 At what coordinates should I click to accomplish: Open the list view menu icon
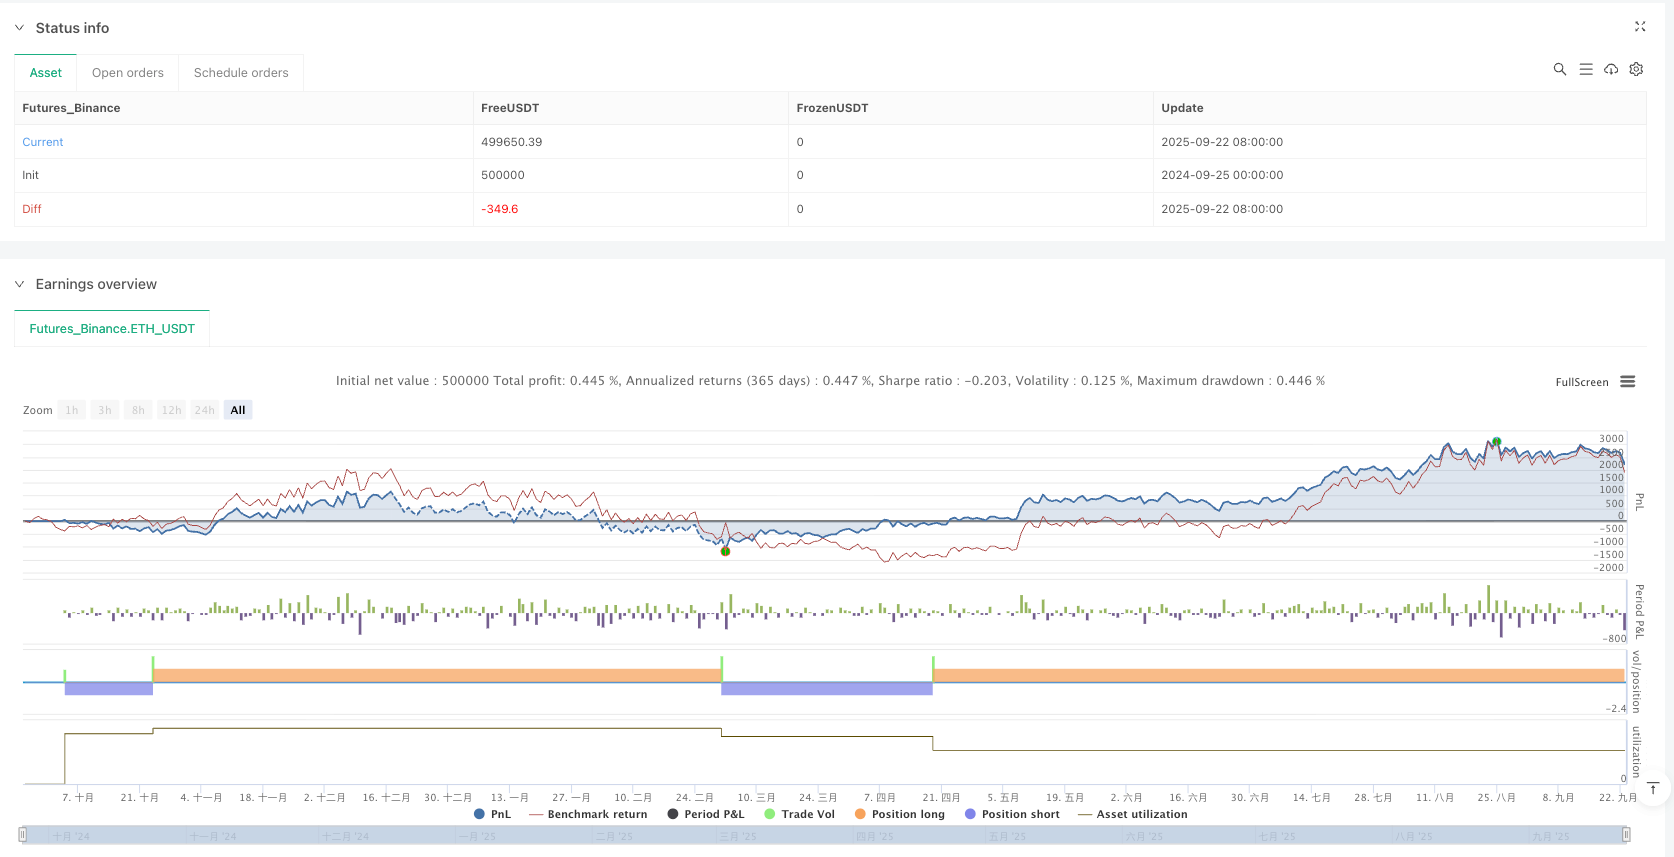coord(1585,69)
